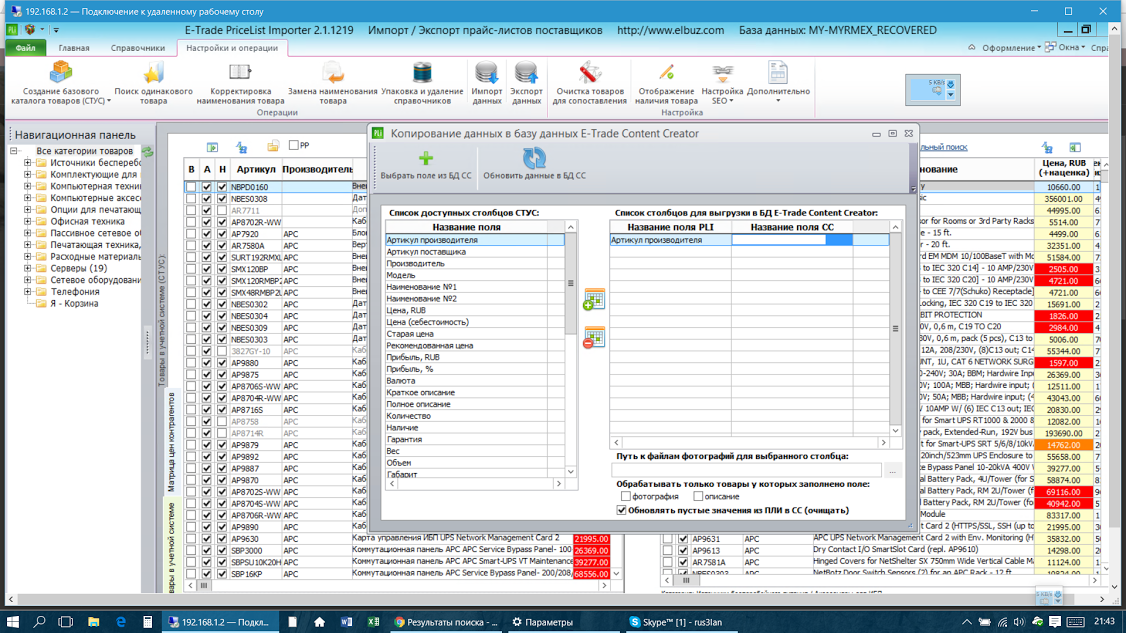Image resolution: width=1126 pixels, height=633 pixels.
Task: Refresh navigation panel category tree
Action: click(x=148, y=152)
